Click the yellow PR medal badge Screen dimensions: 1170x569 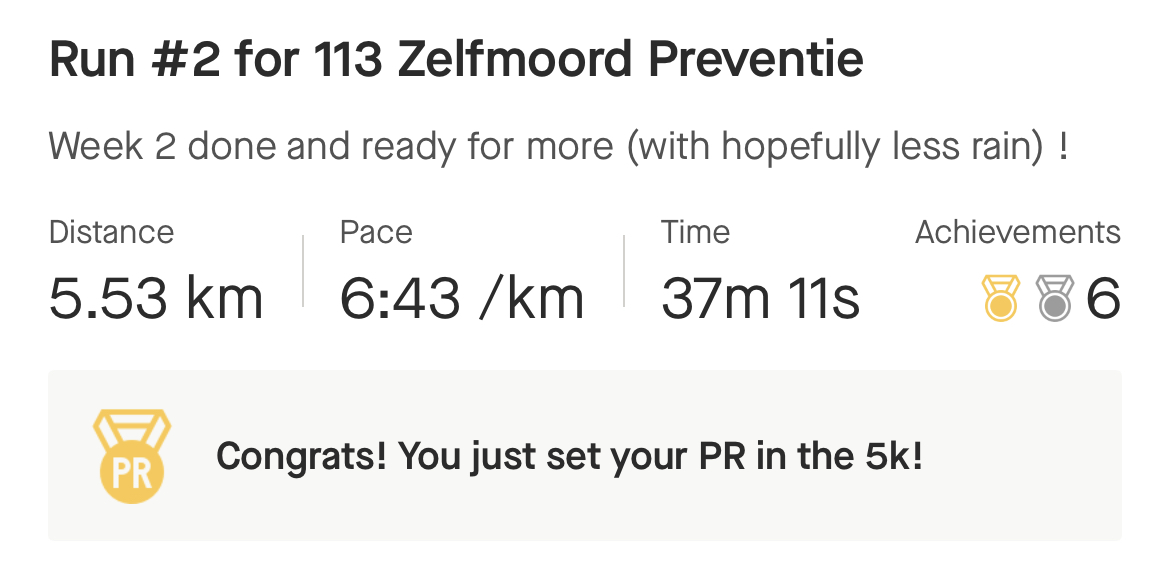132,456
